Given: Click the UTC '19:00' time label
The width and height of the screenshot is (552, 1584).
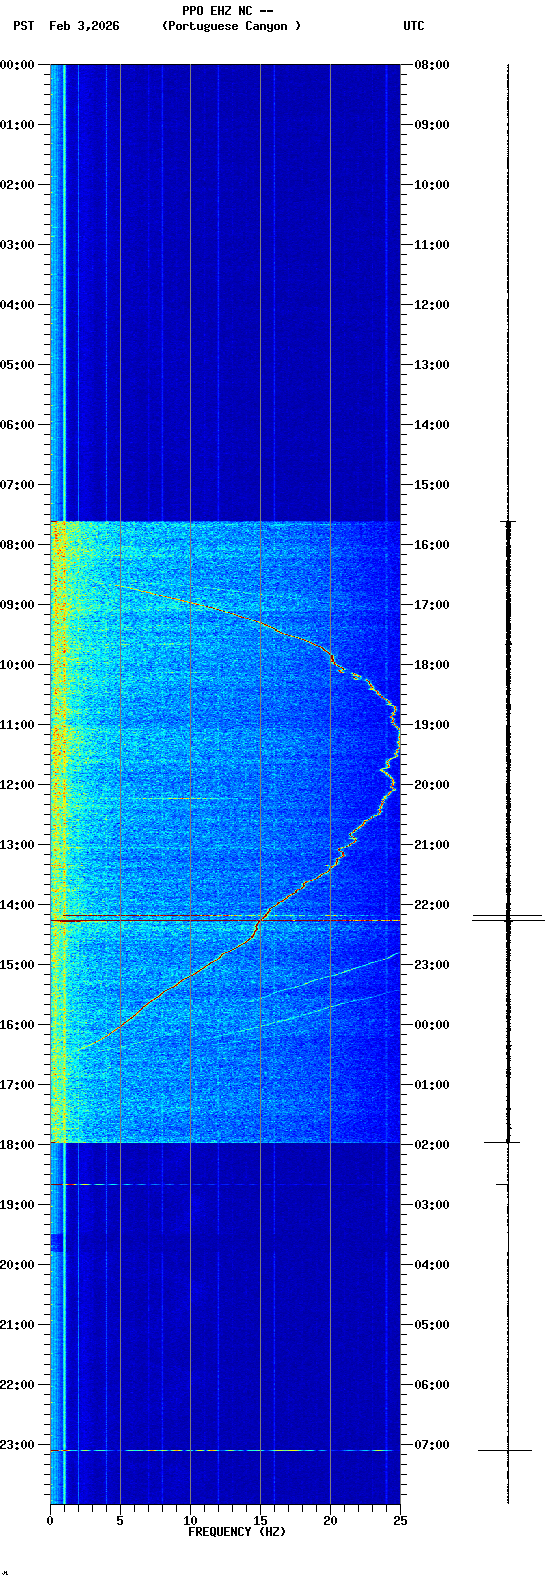Looking at the screenshot, I should [432, 725].
